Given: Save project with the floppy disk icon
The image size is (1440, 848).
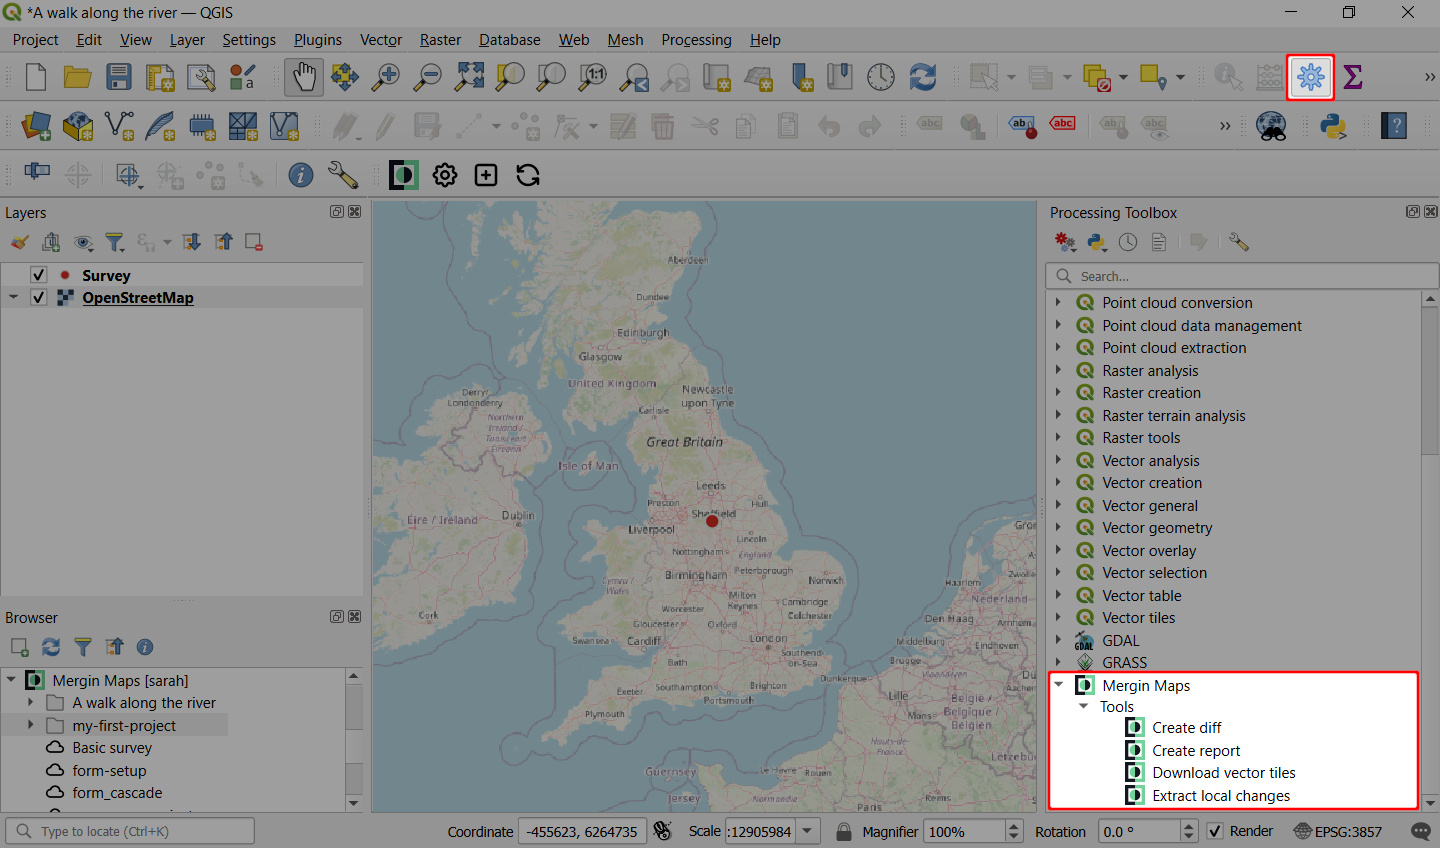Looking at the screenshot, I should coord(119,77).
